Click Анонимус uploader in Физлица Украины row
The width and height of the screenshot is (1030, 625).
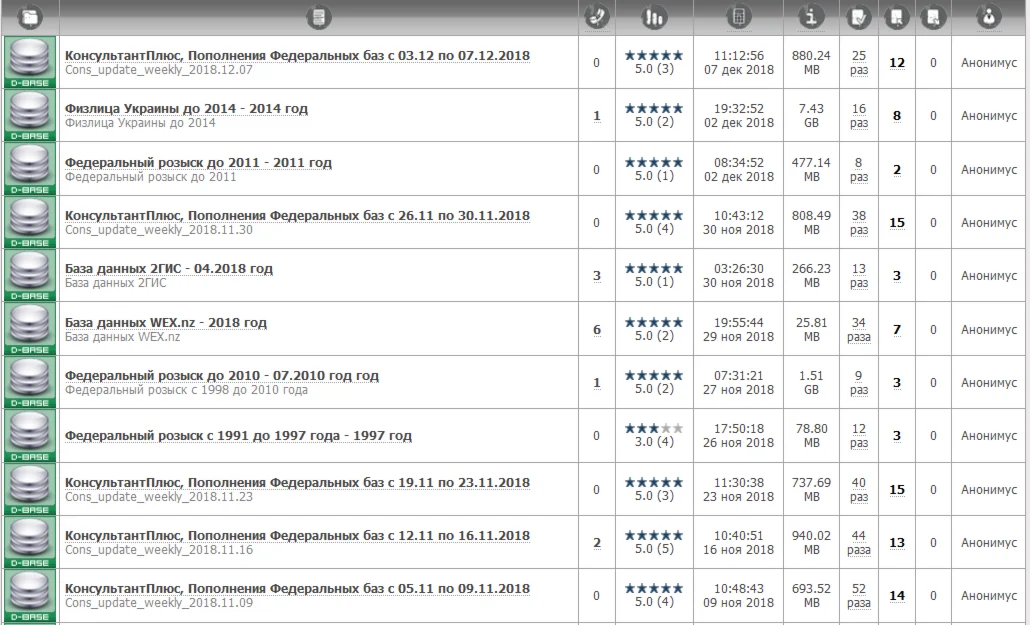(989, 116)
